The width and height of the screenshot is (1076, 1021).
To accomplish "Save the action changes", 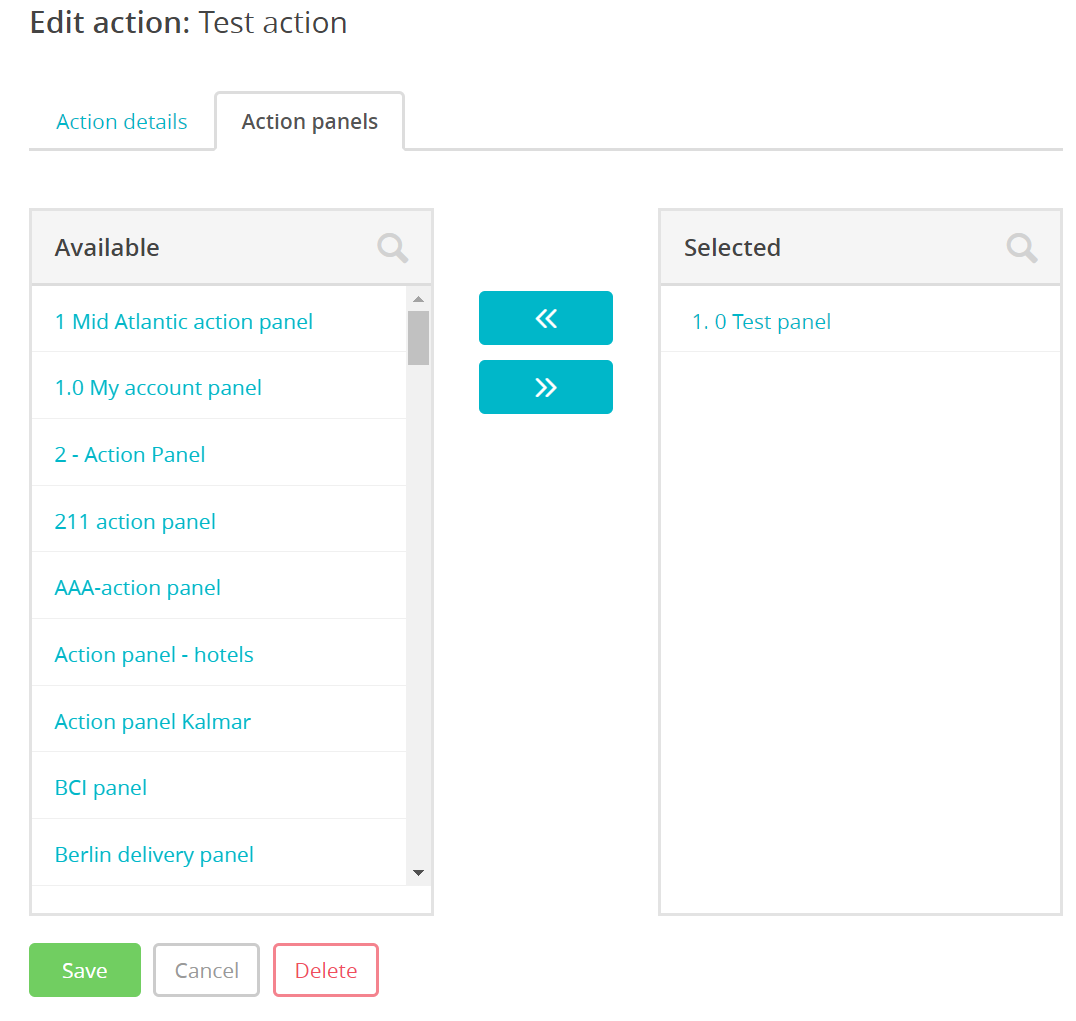I will (x=85, y=970).
